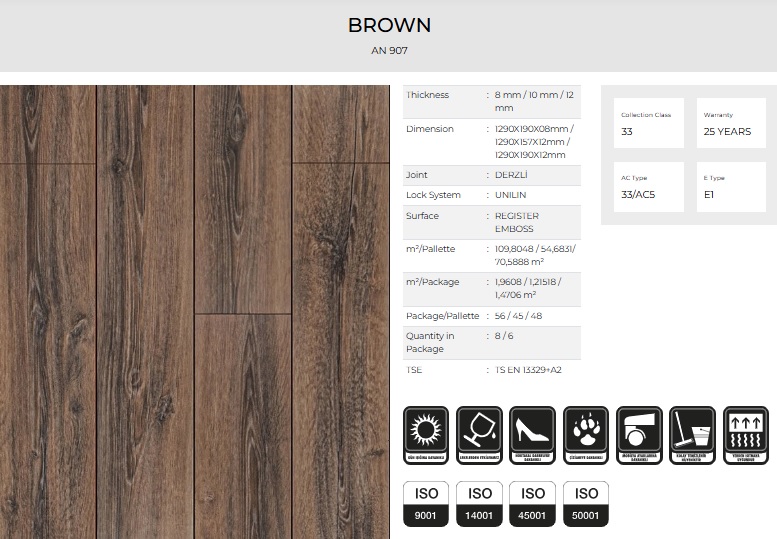Viewport: 777px width, 539px height.
Task: Click the BROWN product title
Action: pyautogui.click(x=389, y=25)
